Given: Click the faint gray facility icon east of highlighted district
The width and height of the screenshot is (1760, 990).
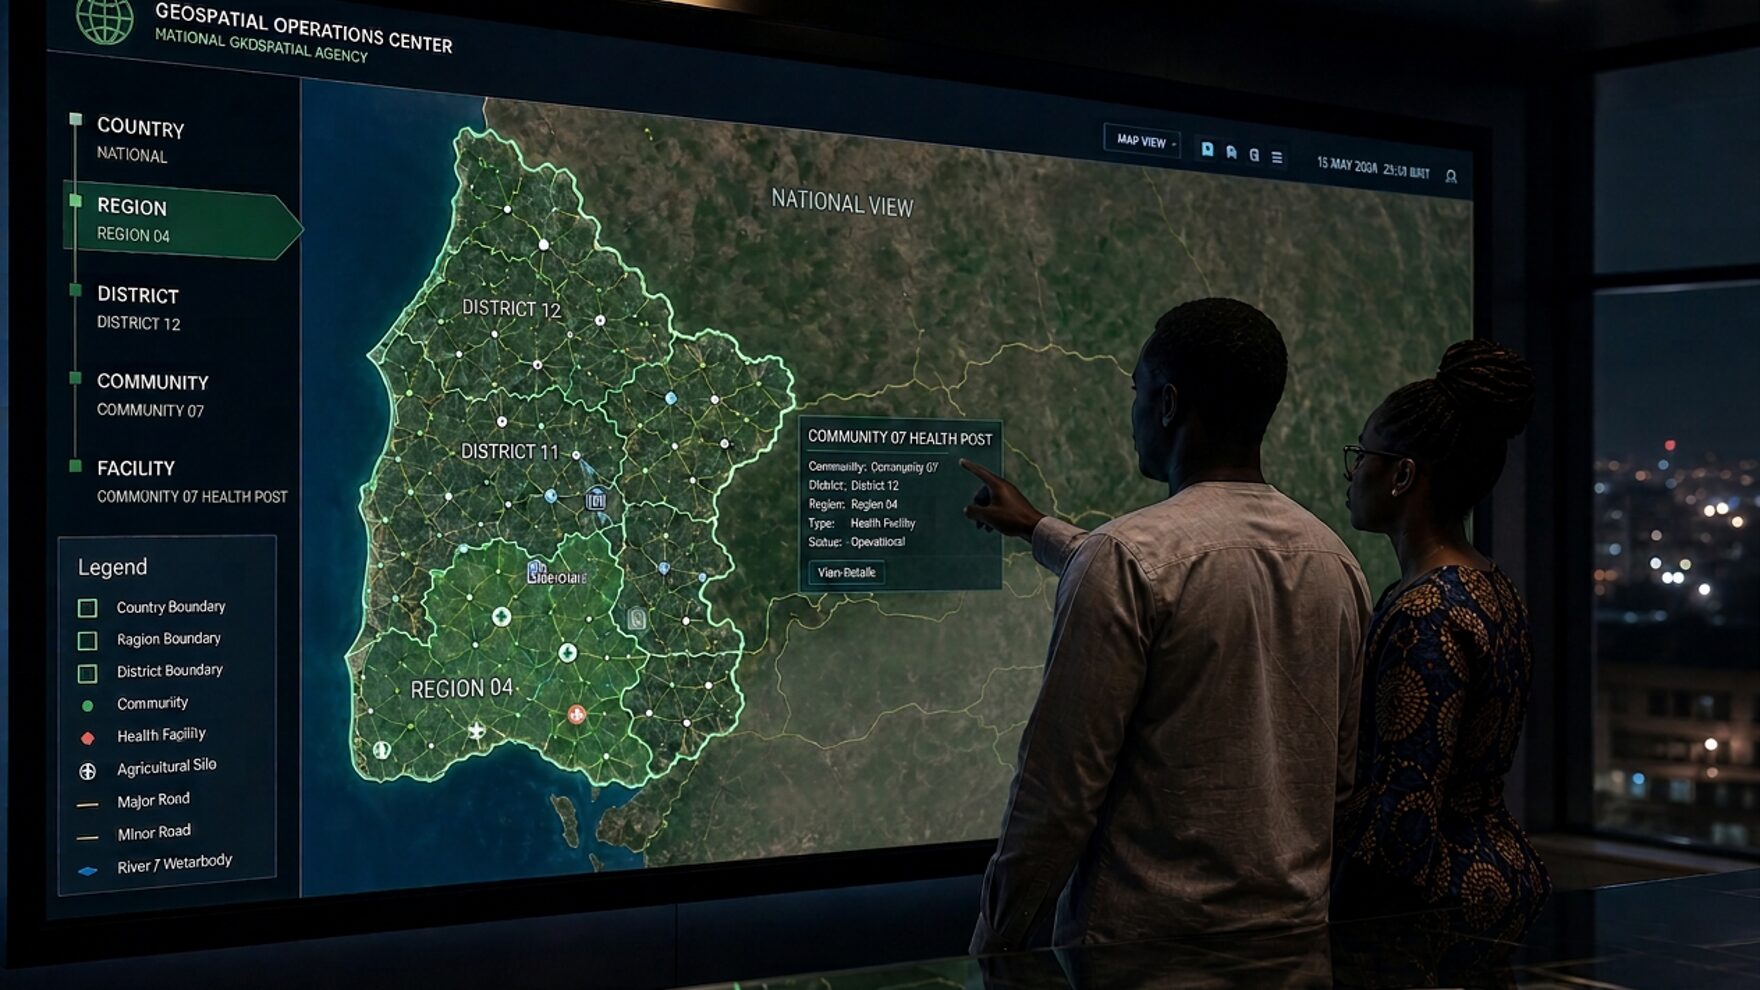Looking at the screenshot, I should 636,619.
